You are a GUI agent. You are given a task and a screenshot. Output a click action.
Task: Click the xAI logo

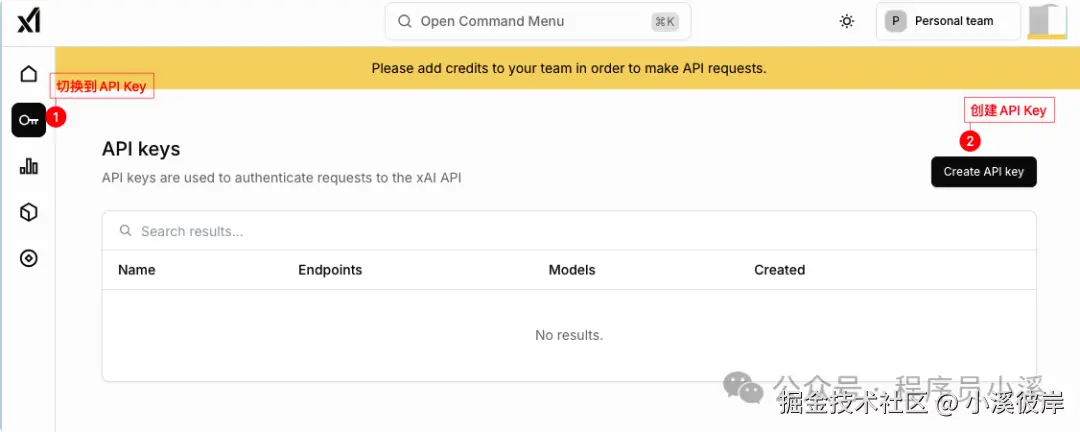[x=28, y=21]
